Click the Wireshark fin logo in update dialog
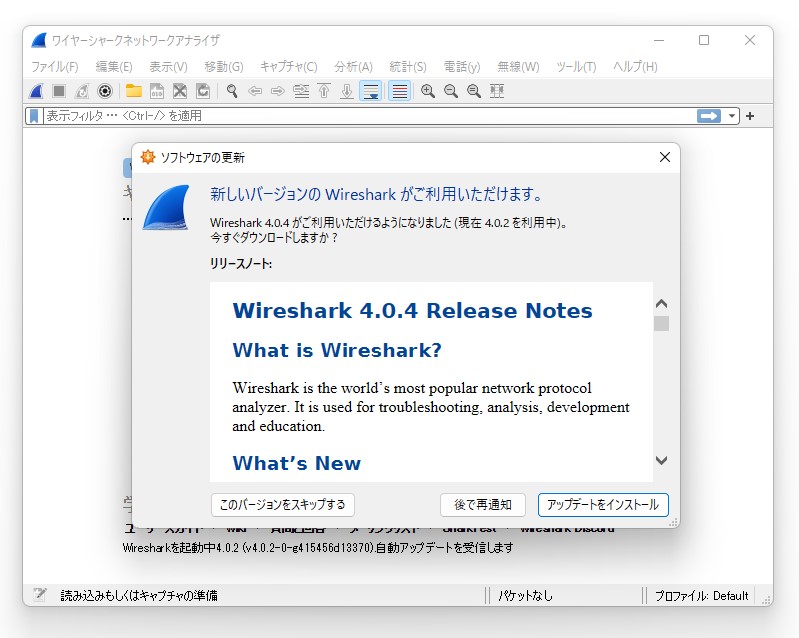 pyautogui.click(x=166, y=207)
